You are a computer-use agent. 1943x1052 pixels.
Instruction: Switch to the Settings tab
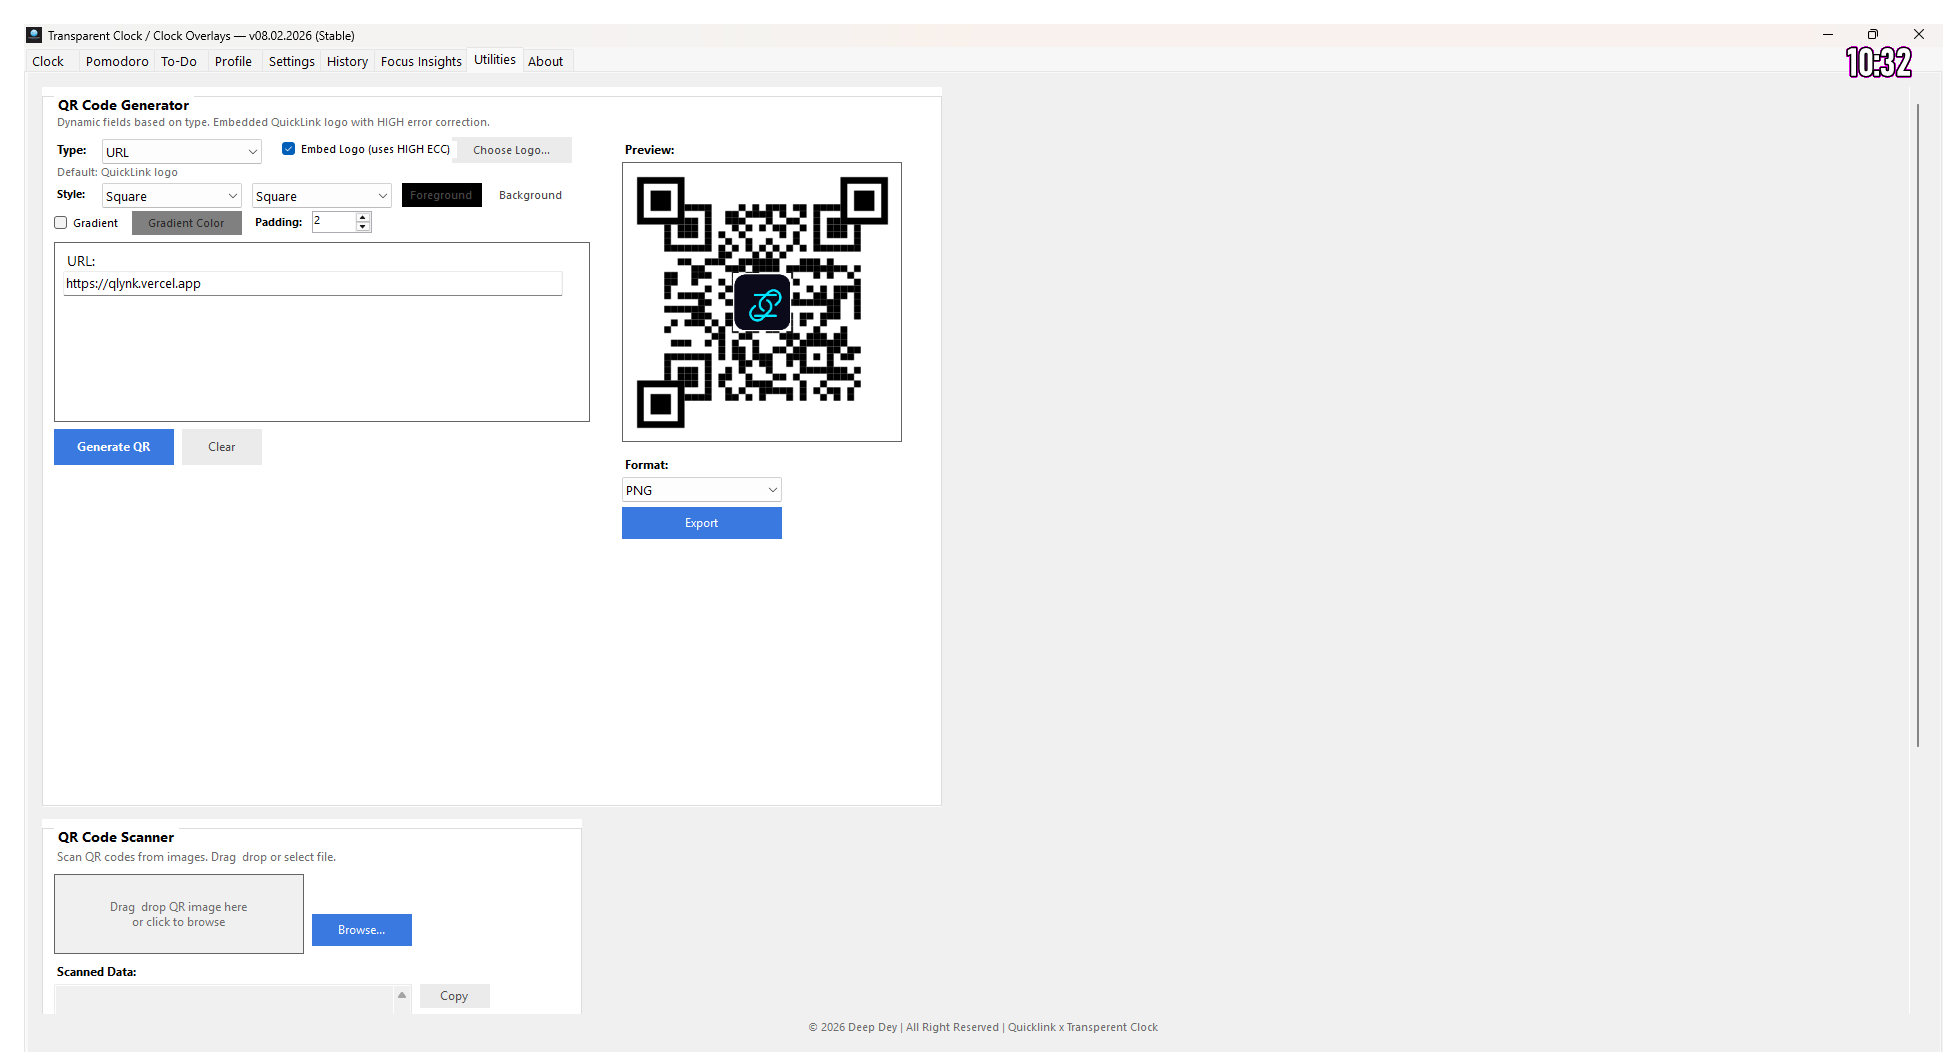[291, 61]
